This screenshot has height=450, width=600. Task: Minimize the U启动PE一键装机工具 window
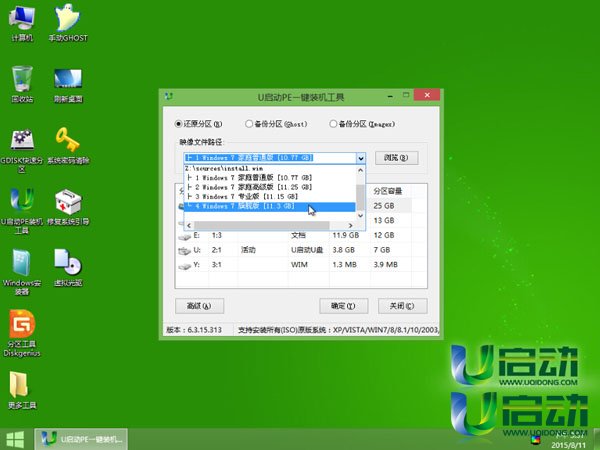390,96
